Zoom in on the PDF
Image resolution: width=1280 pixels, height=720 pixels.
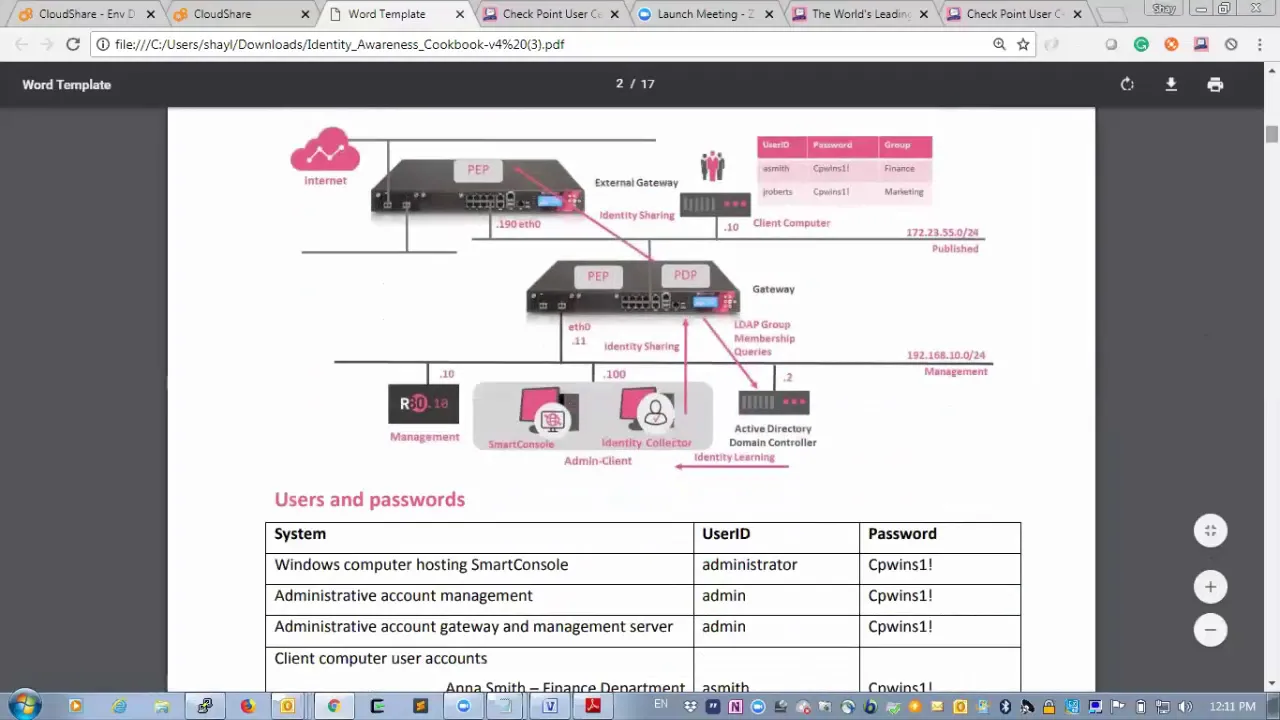[x=1210, y=587]
